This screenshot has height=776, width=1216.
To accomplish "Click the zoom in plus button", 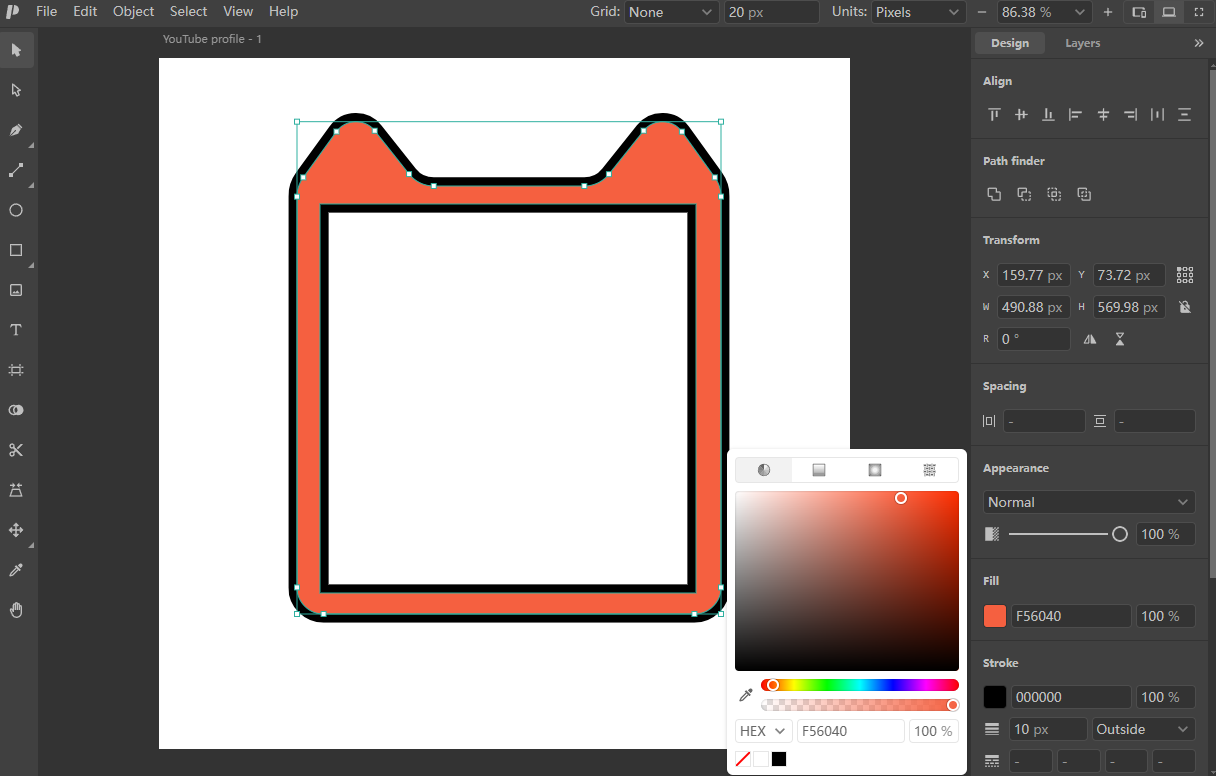I will pyautogui.click(x=1108, y=12).
